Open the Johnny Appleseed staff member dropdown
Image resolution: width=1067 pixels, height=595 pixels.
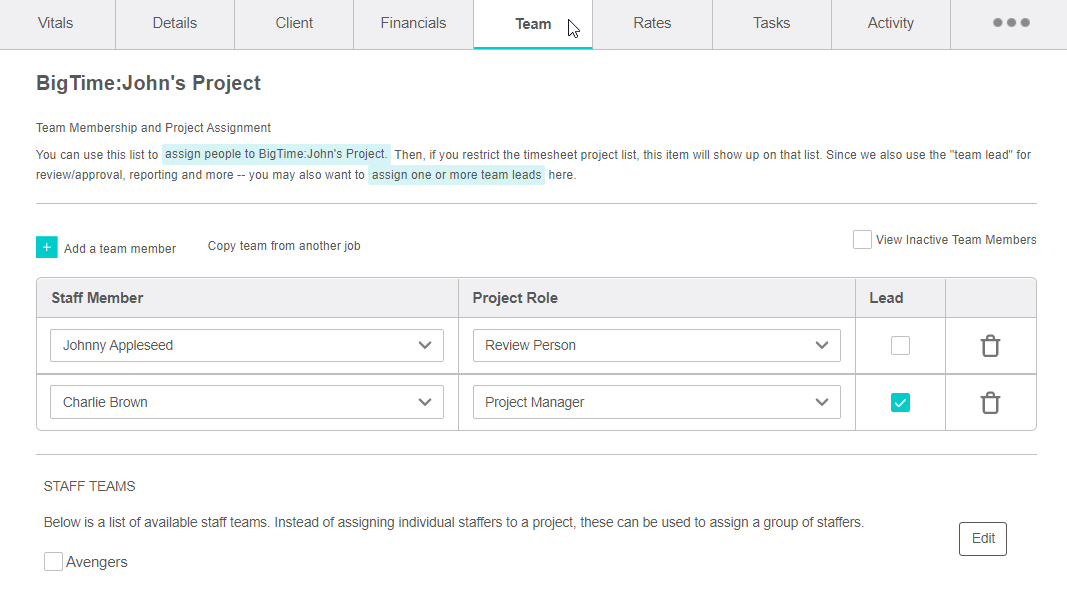(x=246, y=346)
